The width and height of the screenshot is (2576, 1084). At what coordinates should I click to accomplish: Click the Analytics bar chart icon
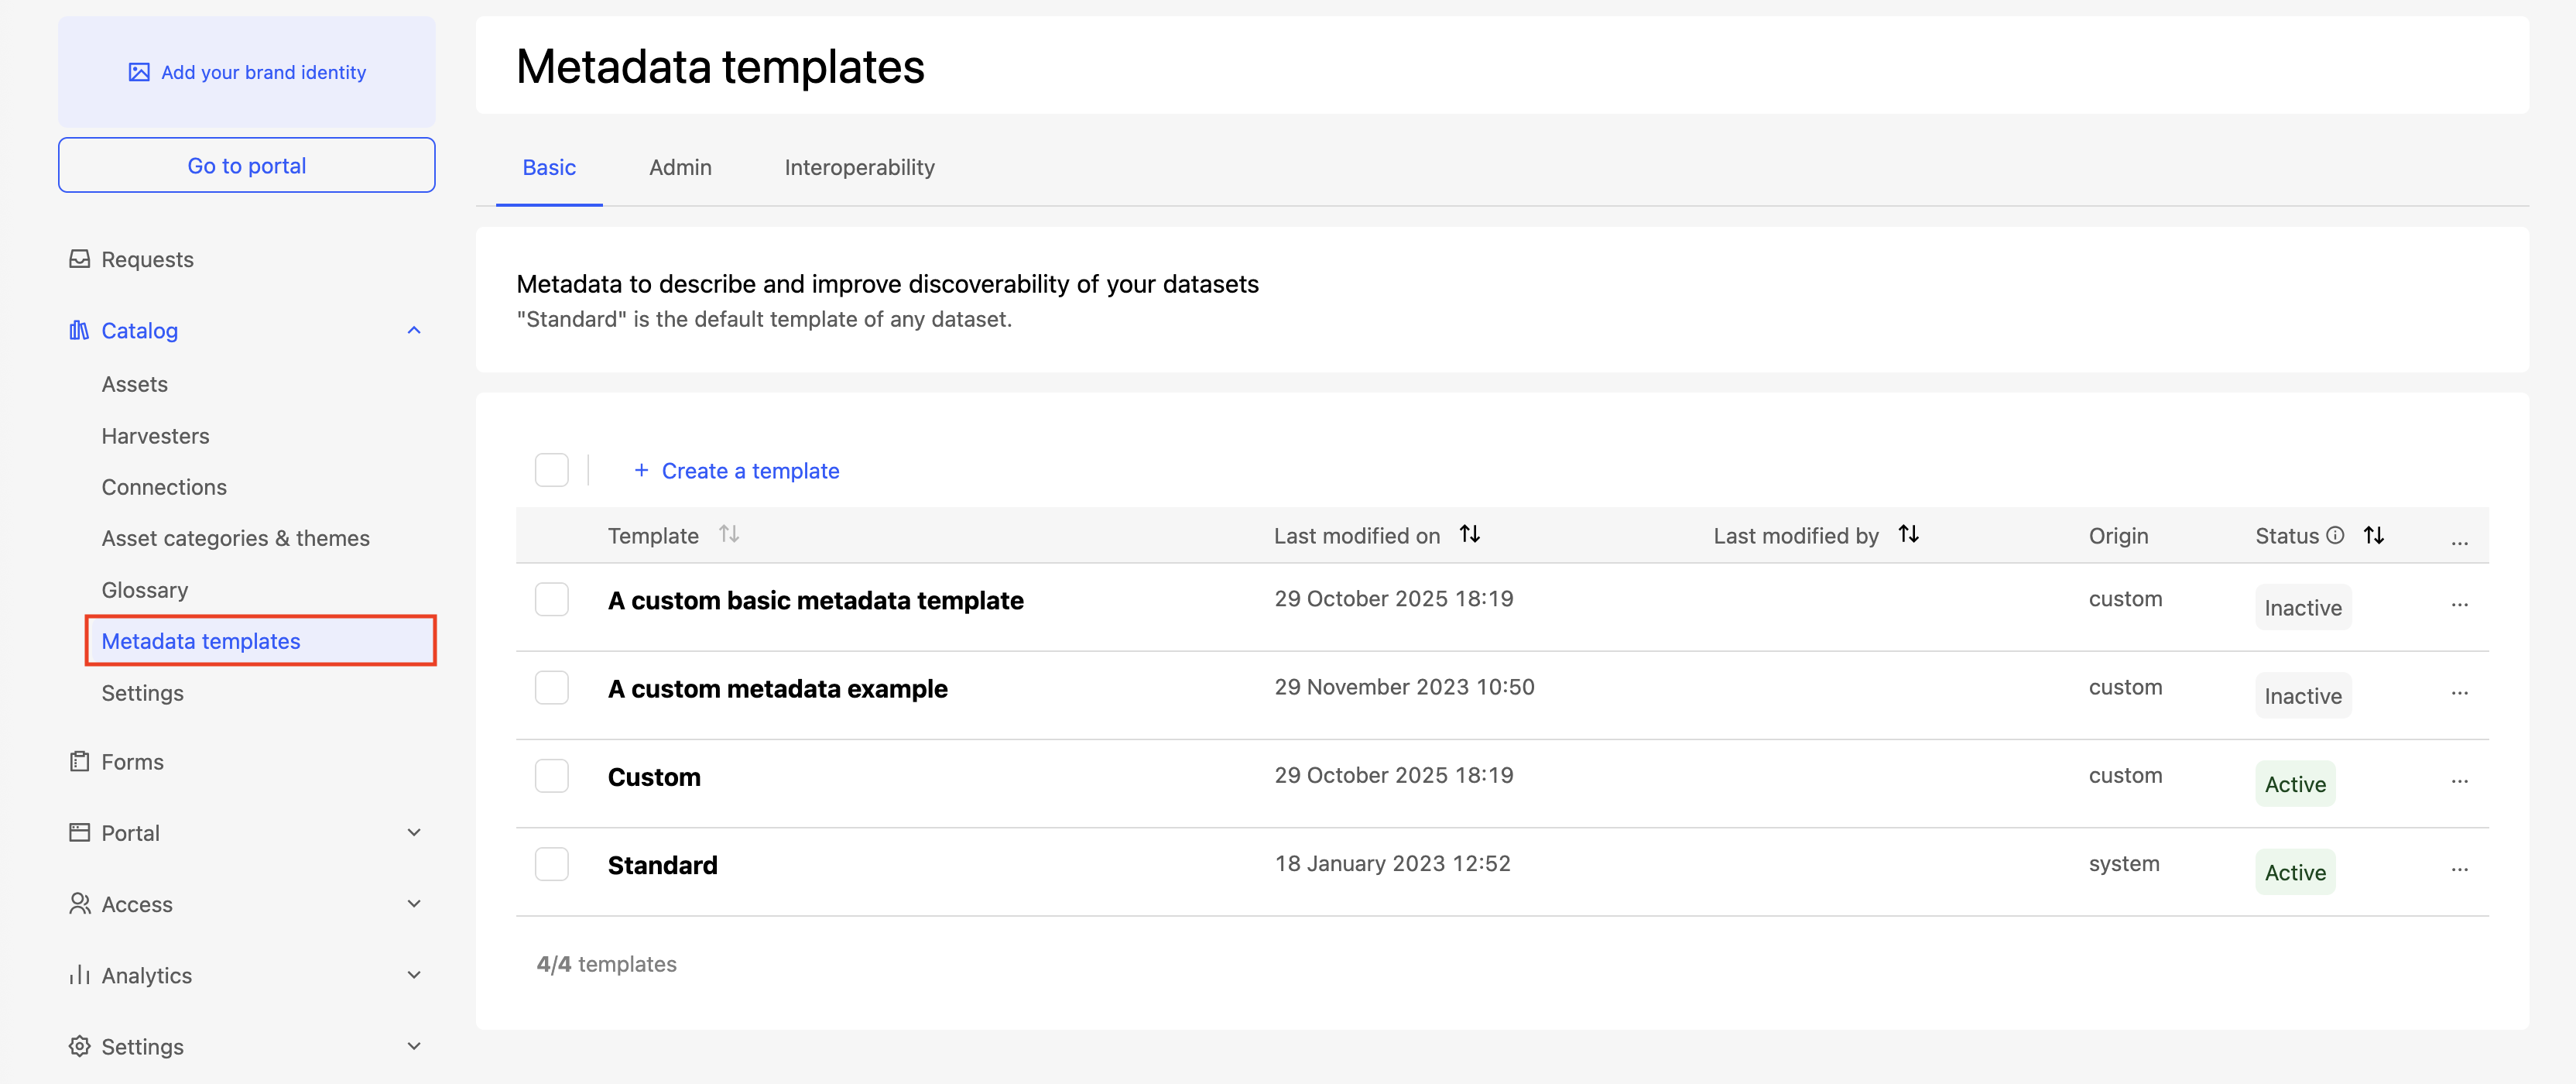point(79,975)
